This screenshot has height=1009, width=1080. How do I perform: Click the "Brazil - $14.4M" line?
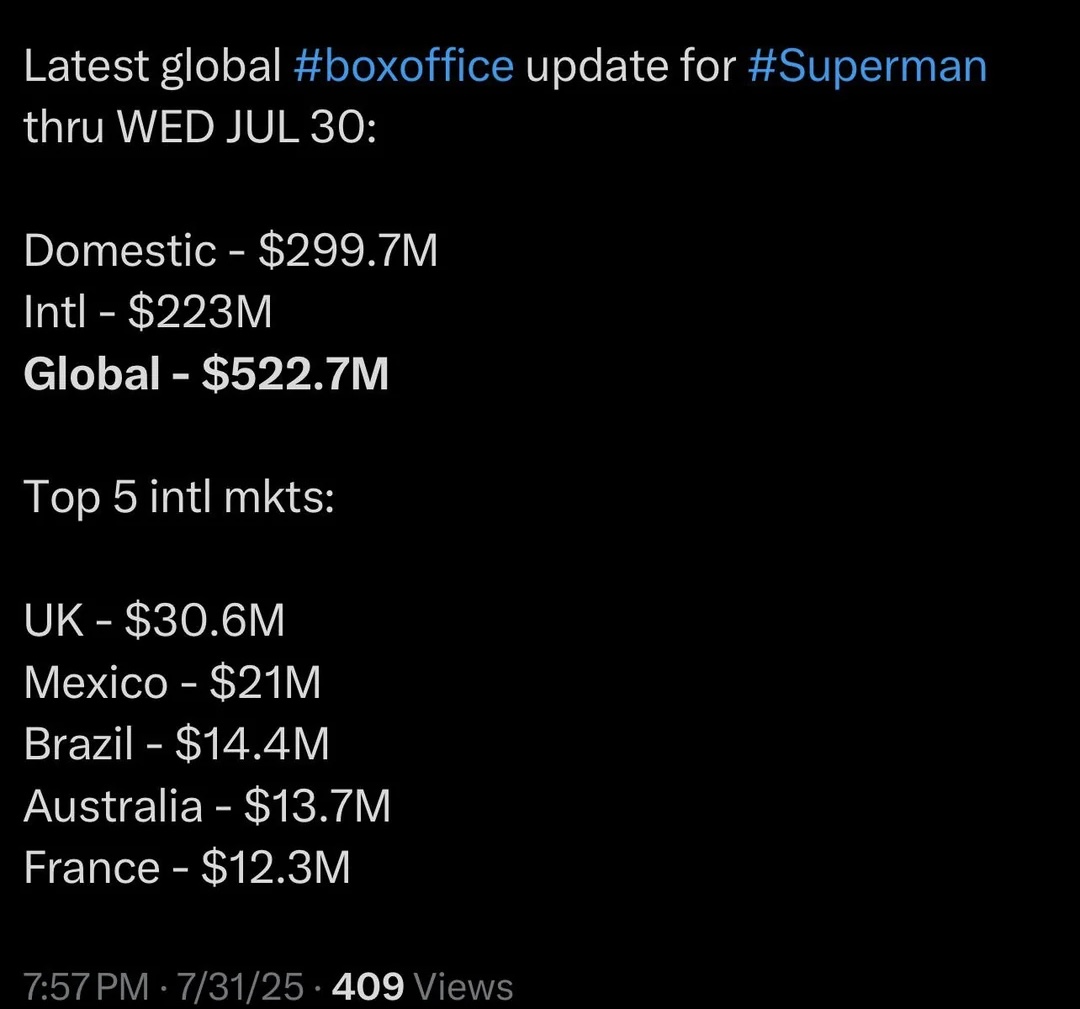pyautogui.click(x=176, y=744)
